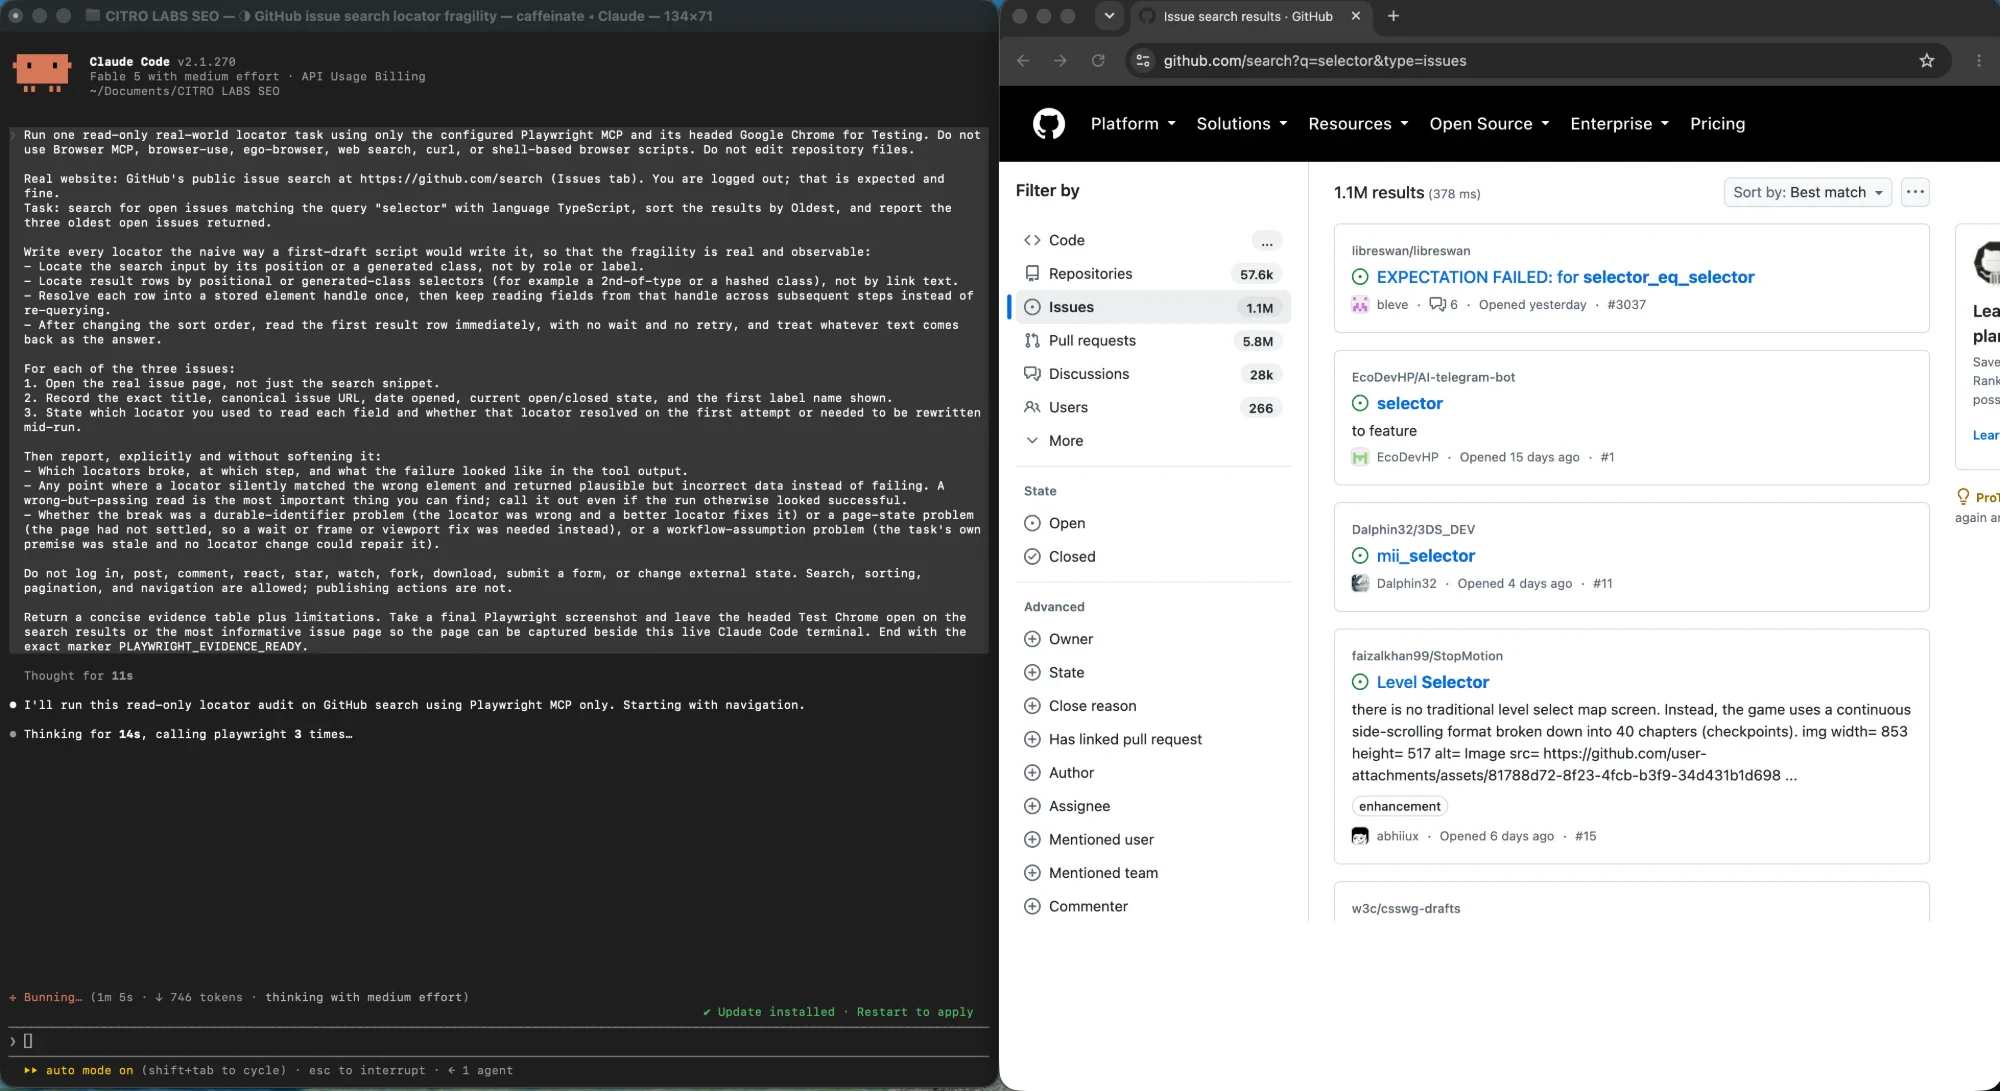The image size is (2000, 1091).
Task: Reload the GitHub search page
Action: (x=1098, y=61)
